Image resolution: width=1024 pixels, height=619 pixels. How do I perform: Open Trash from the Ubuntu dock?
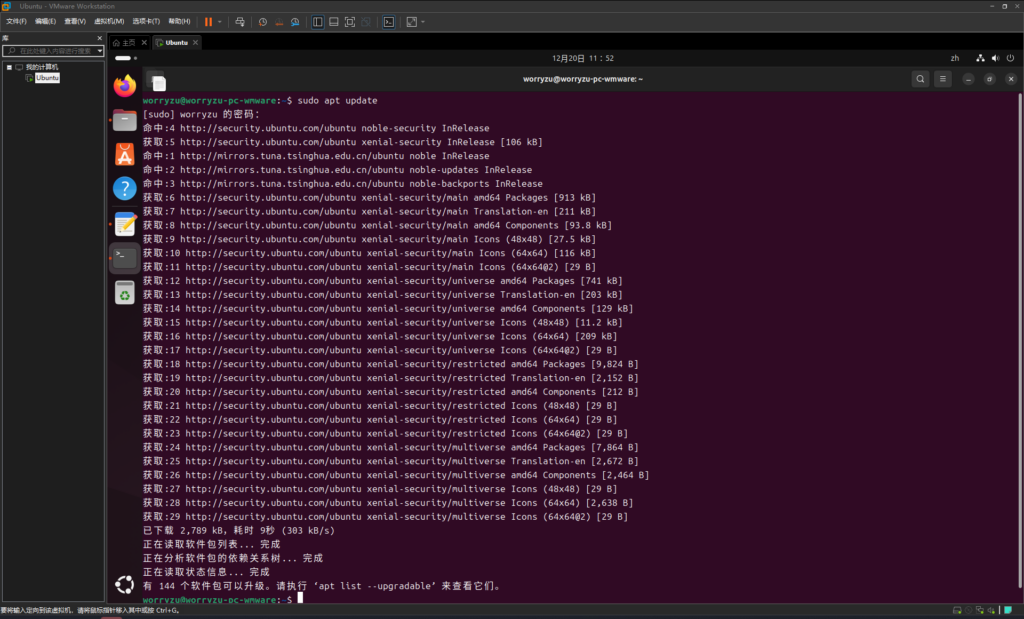coord(124,292)
